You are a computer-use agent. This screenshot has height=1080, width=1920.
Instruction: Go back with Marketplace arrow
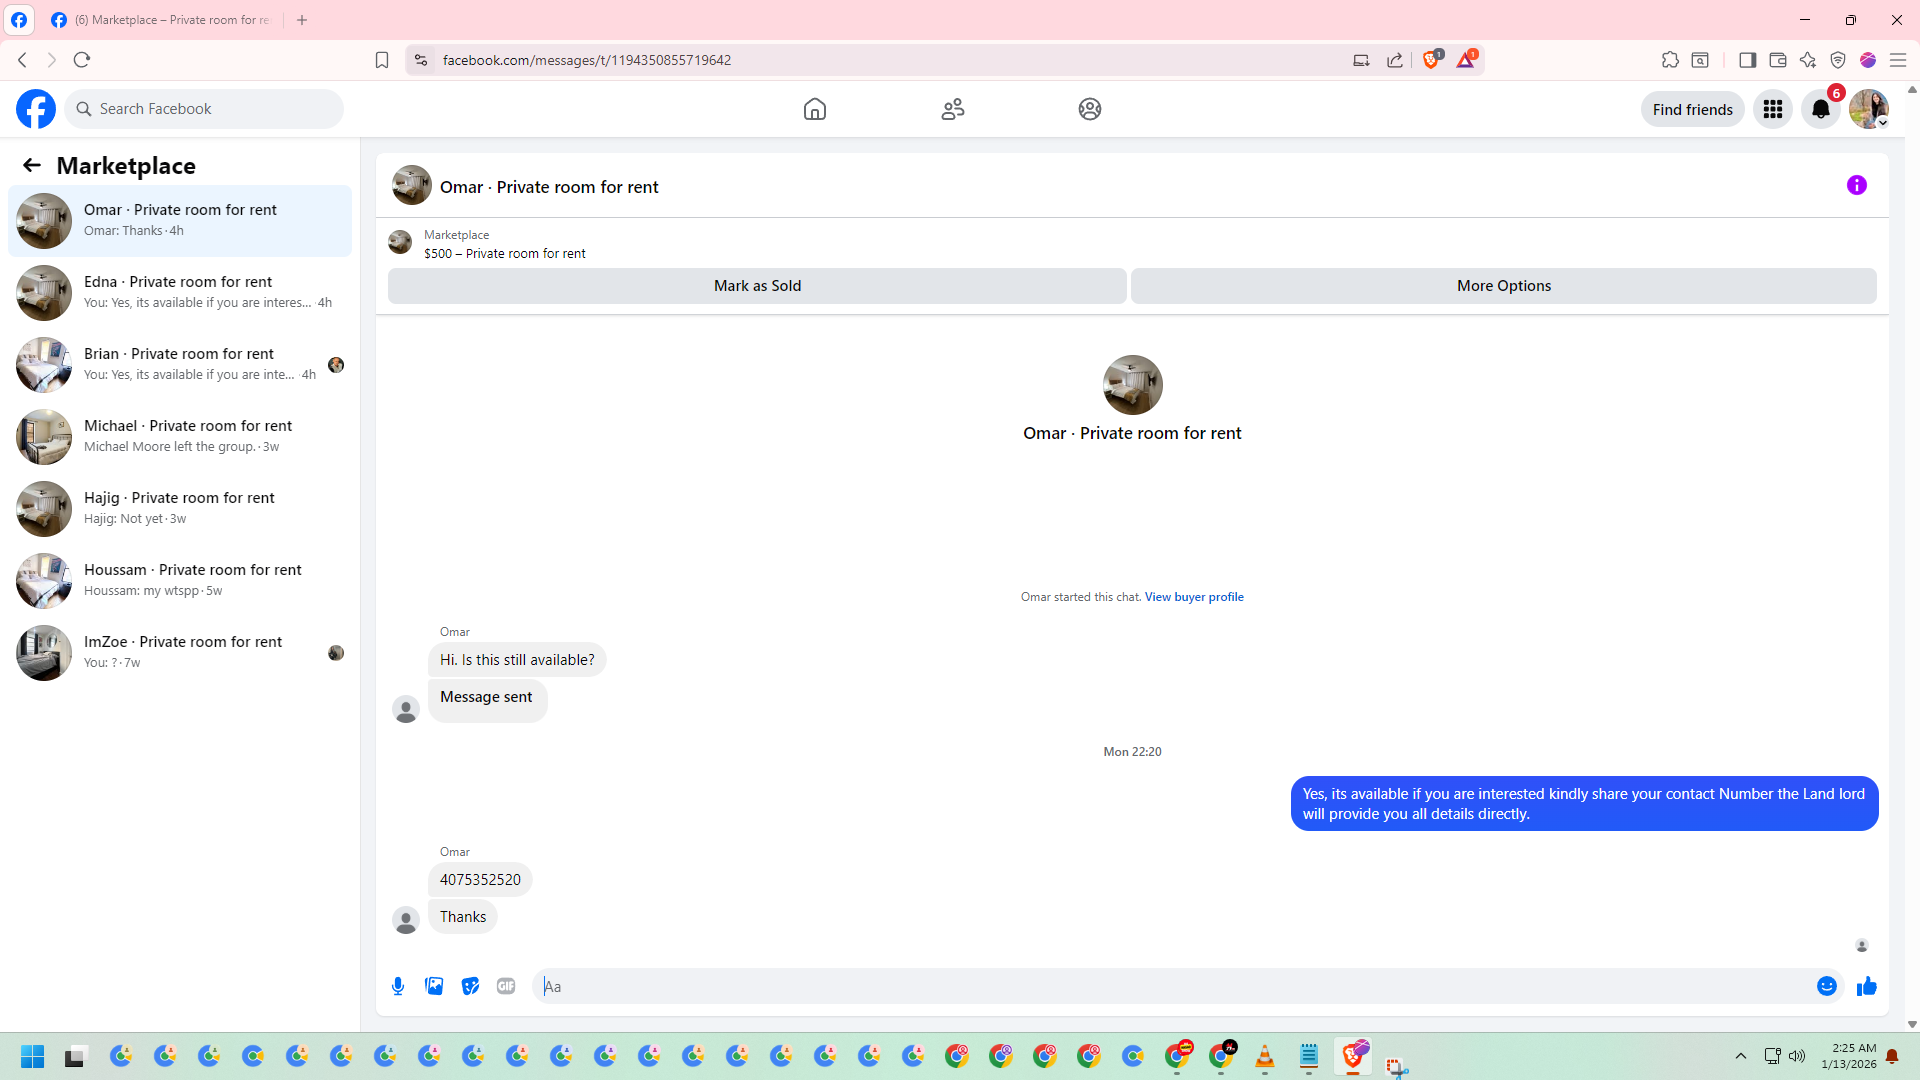pyautogui.click(x=32, y=165)
